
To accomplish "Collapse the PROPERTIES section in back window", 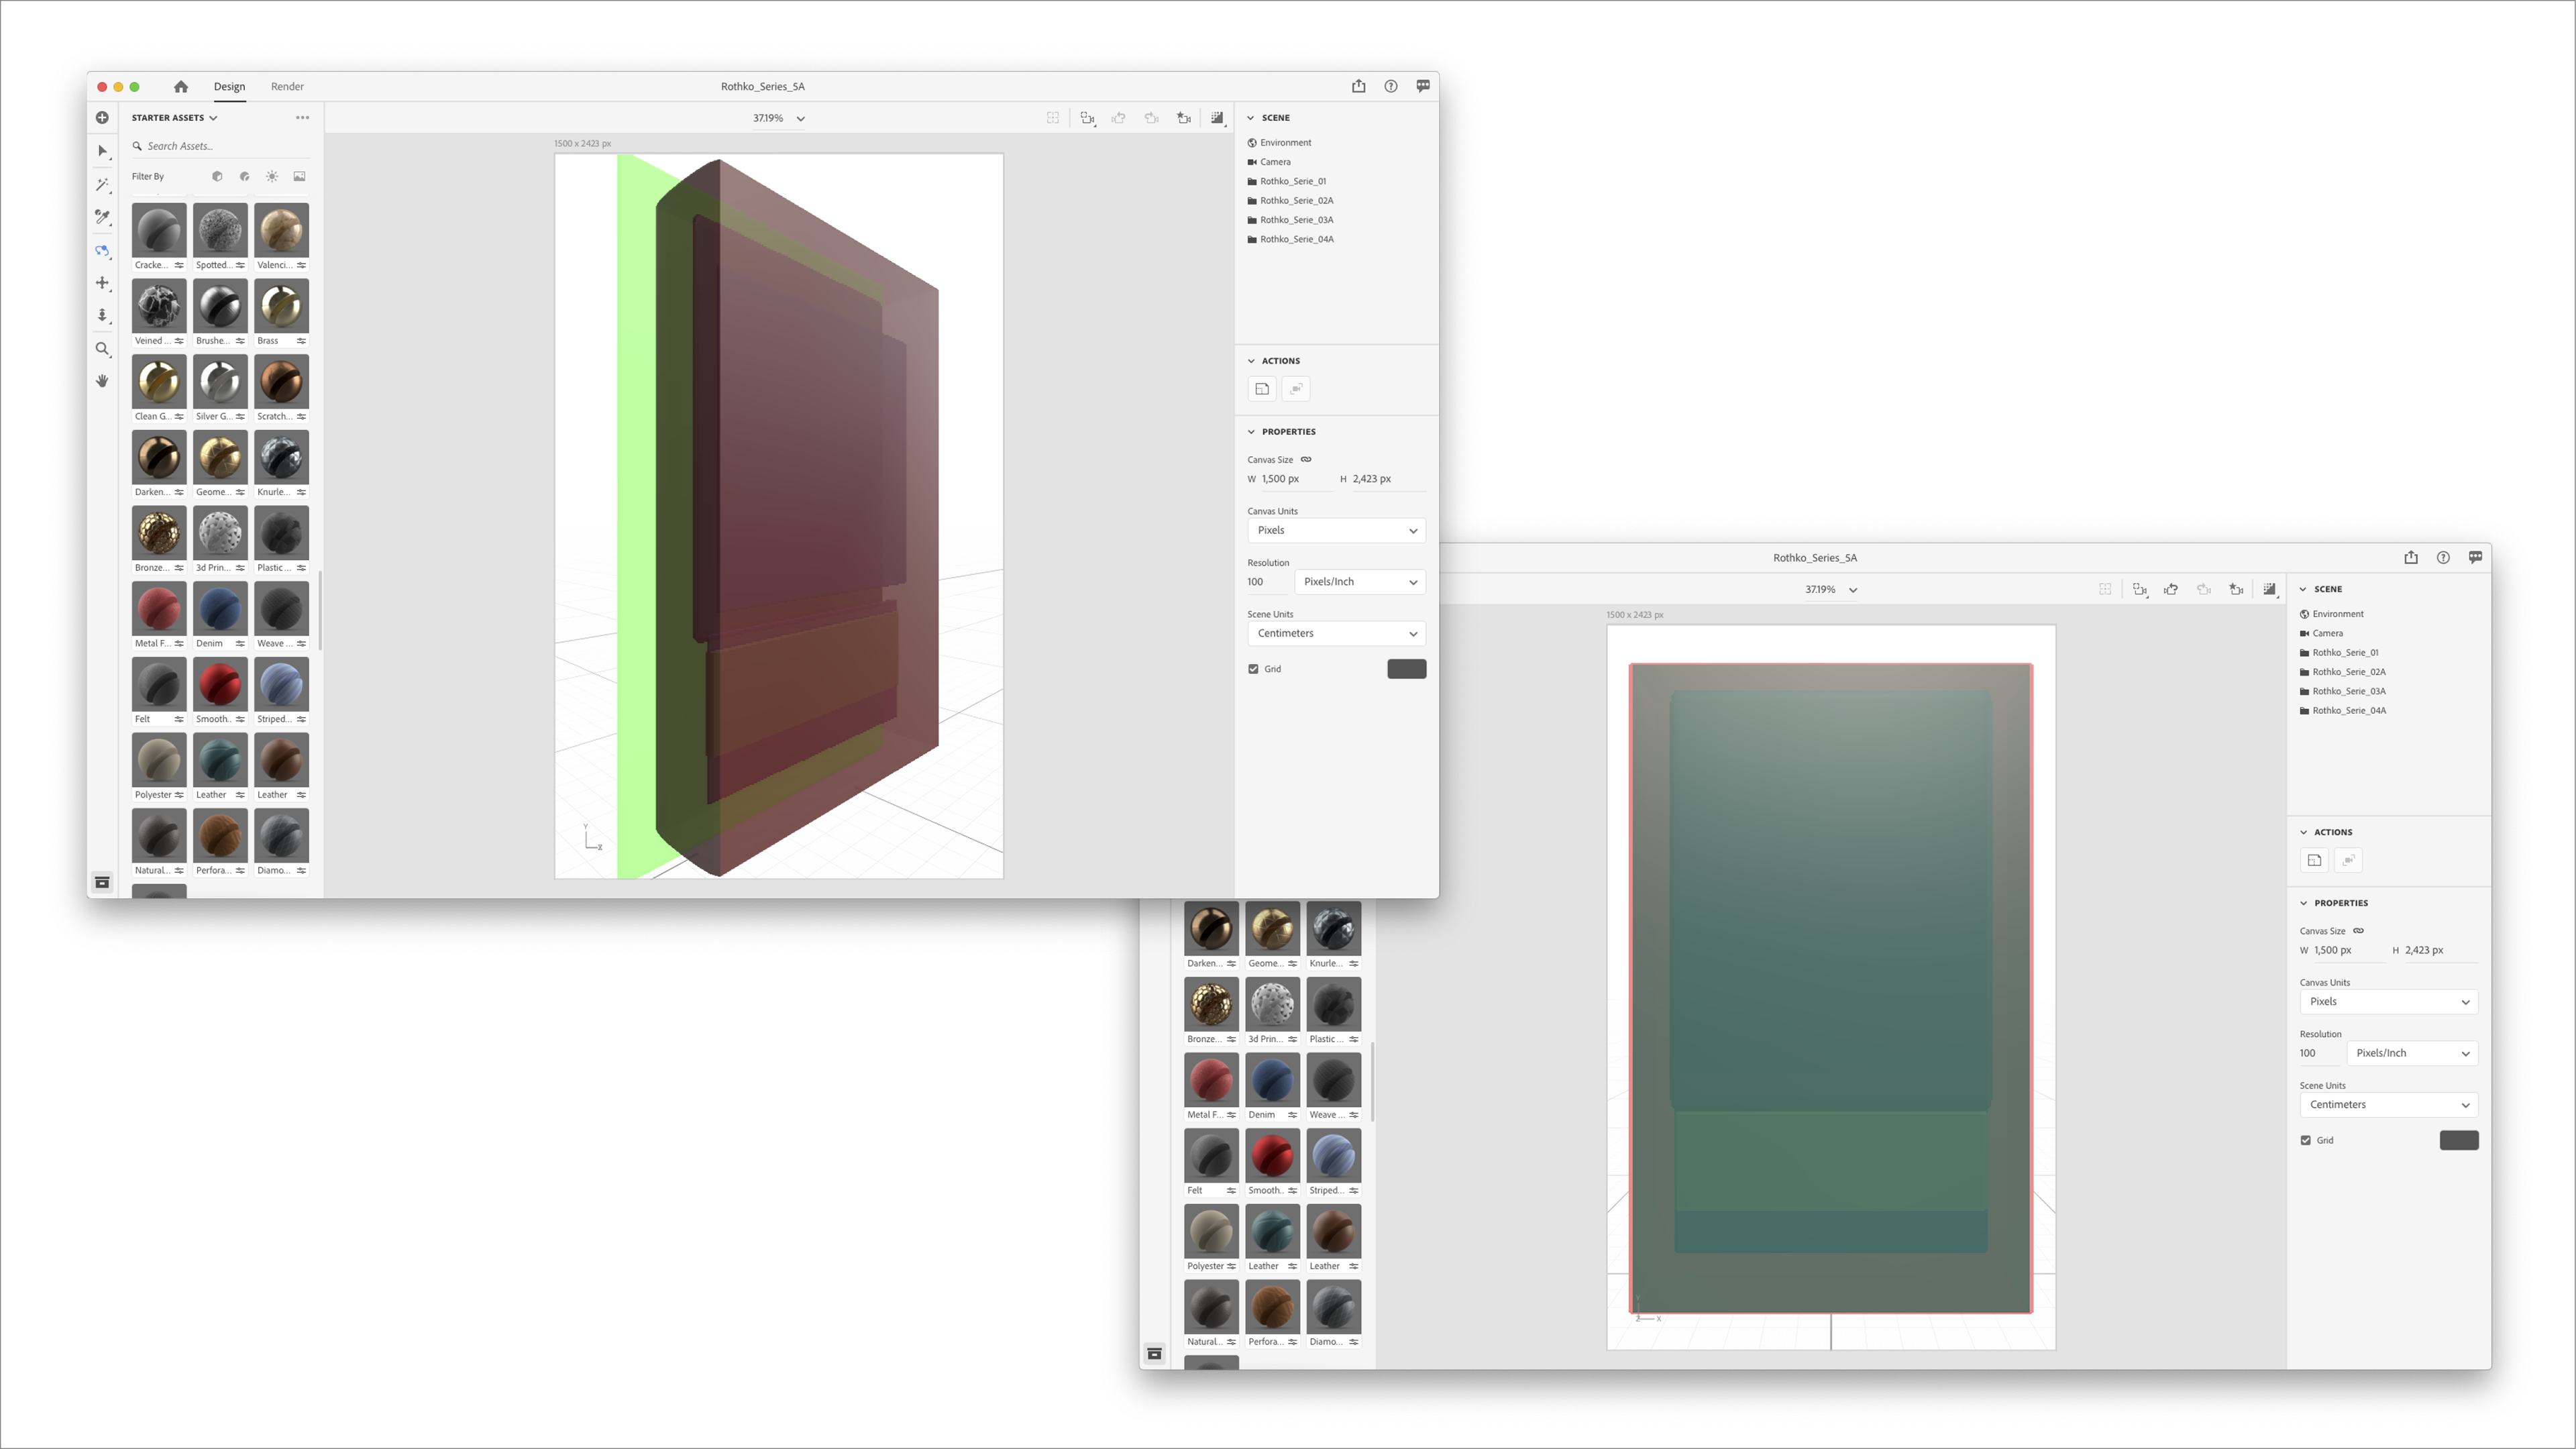I will coord(2303,903).
